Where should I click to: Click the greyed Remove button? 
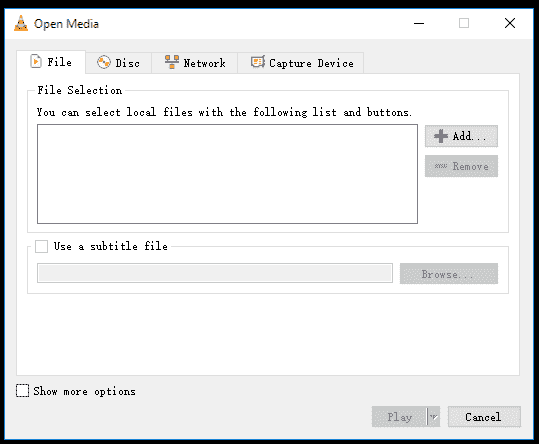(461, 166)
